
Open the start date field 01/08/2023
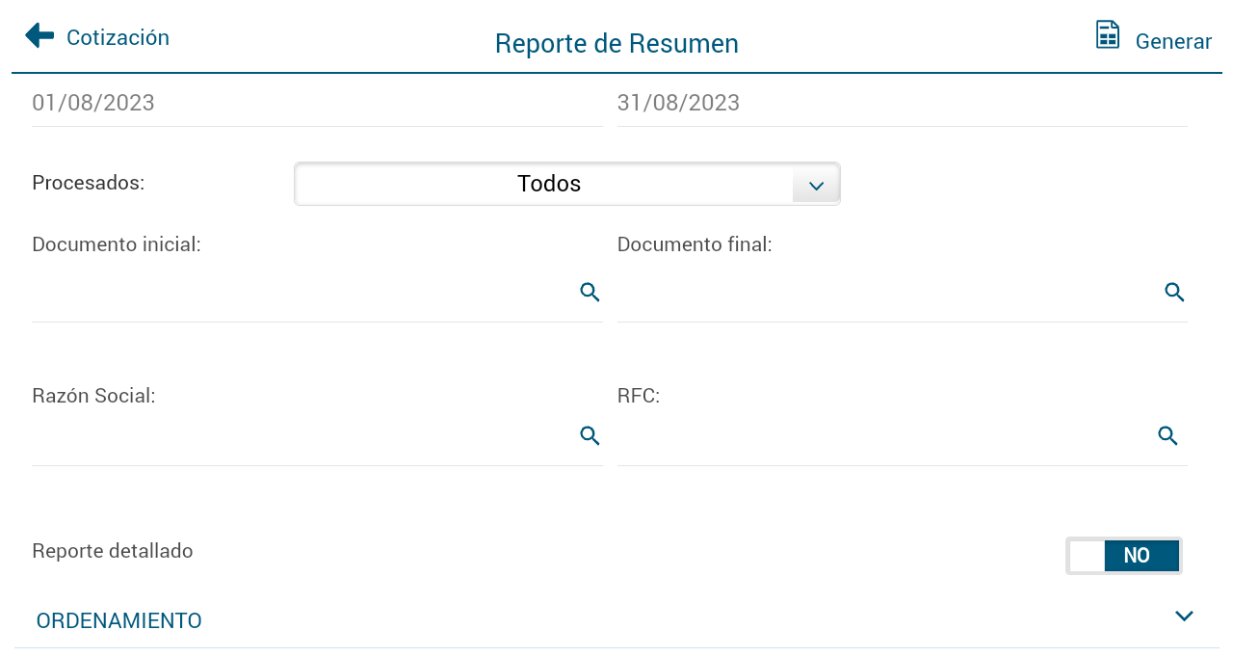point(317,102)
